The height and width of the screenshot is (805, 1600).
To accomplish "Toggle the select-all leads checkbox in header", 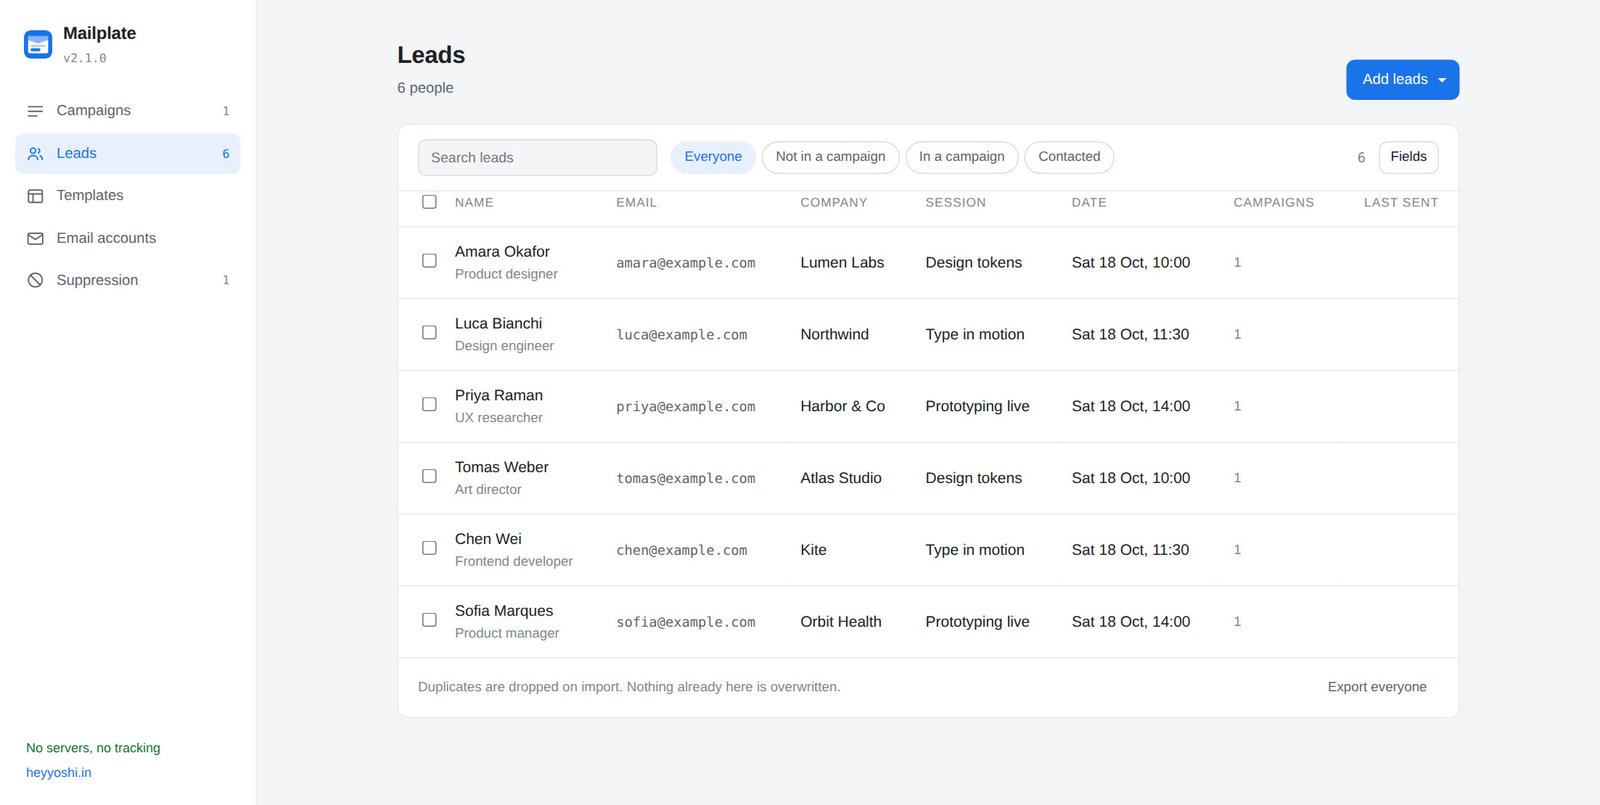I will click(429, 202).
